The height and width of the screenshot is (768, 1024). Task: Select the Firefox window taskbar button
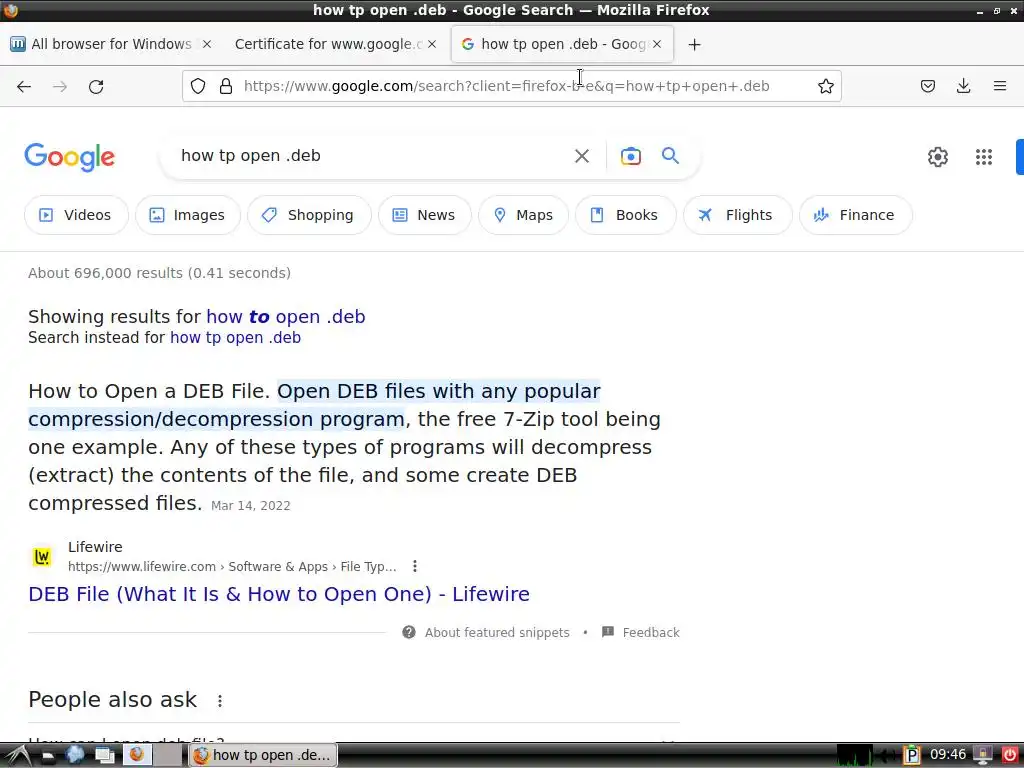pyautogui.click(x=263, y=755)
